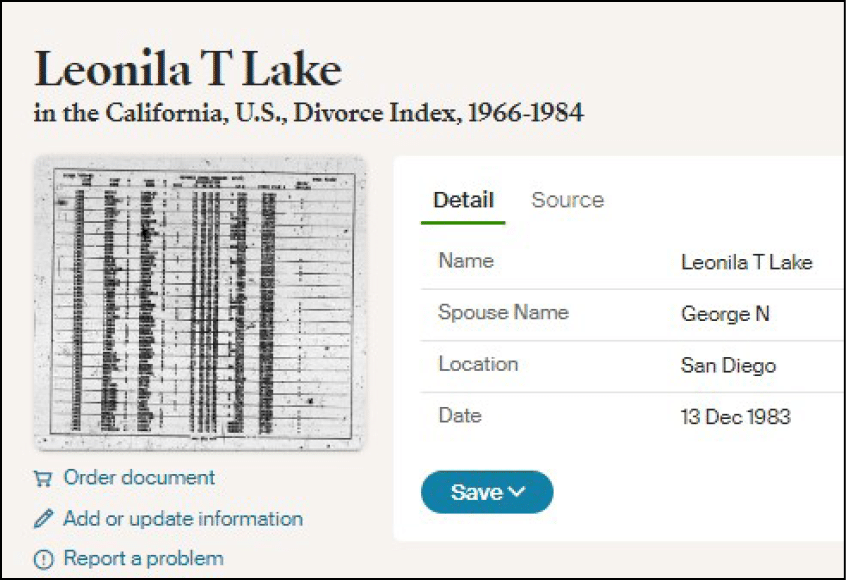
Task: Switch to the Detail tab
Action: 463,200
